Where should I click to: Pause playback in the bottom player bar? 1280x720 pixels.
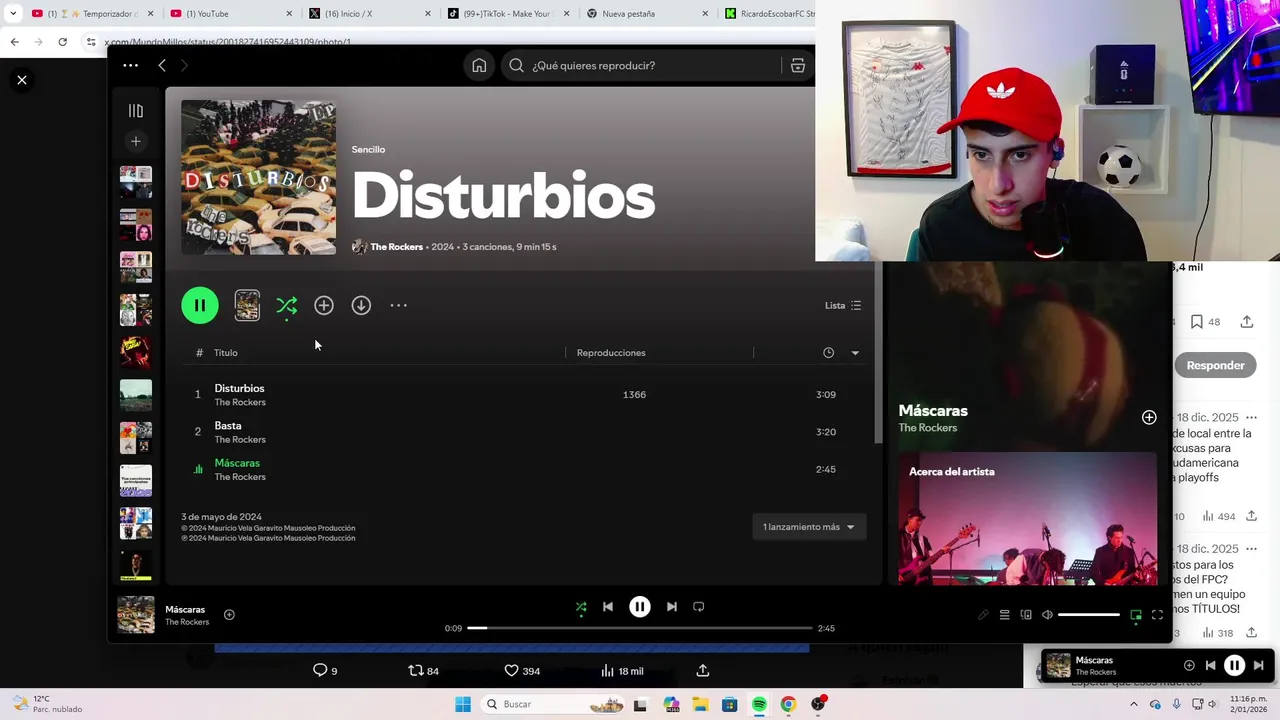[x=640, y=606]
